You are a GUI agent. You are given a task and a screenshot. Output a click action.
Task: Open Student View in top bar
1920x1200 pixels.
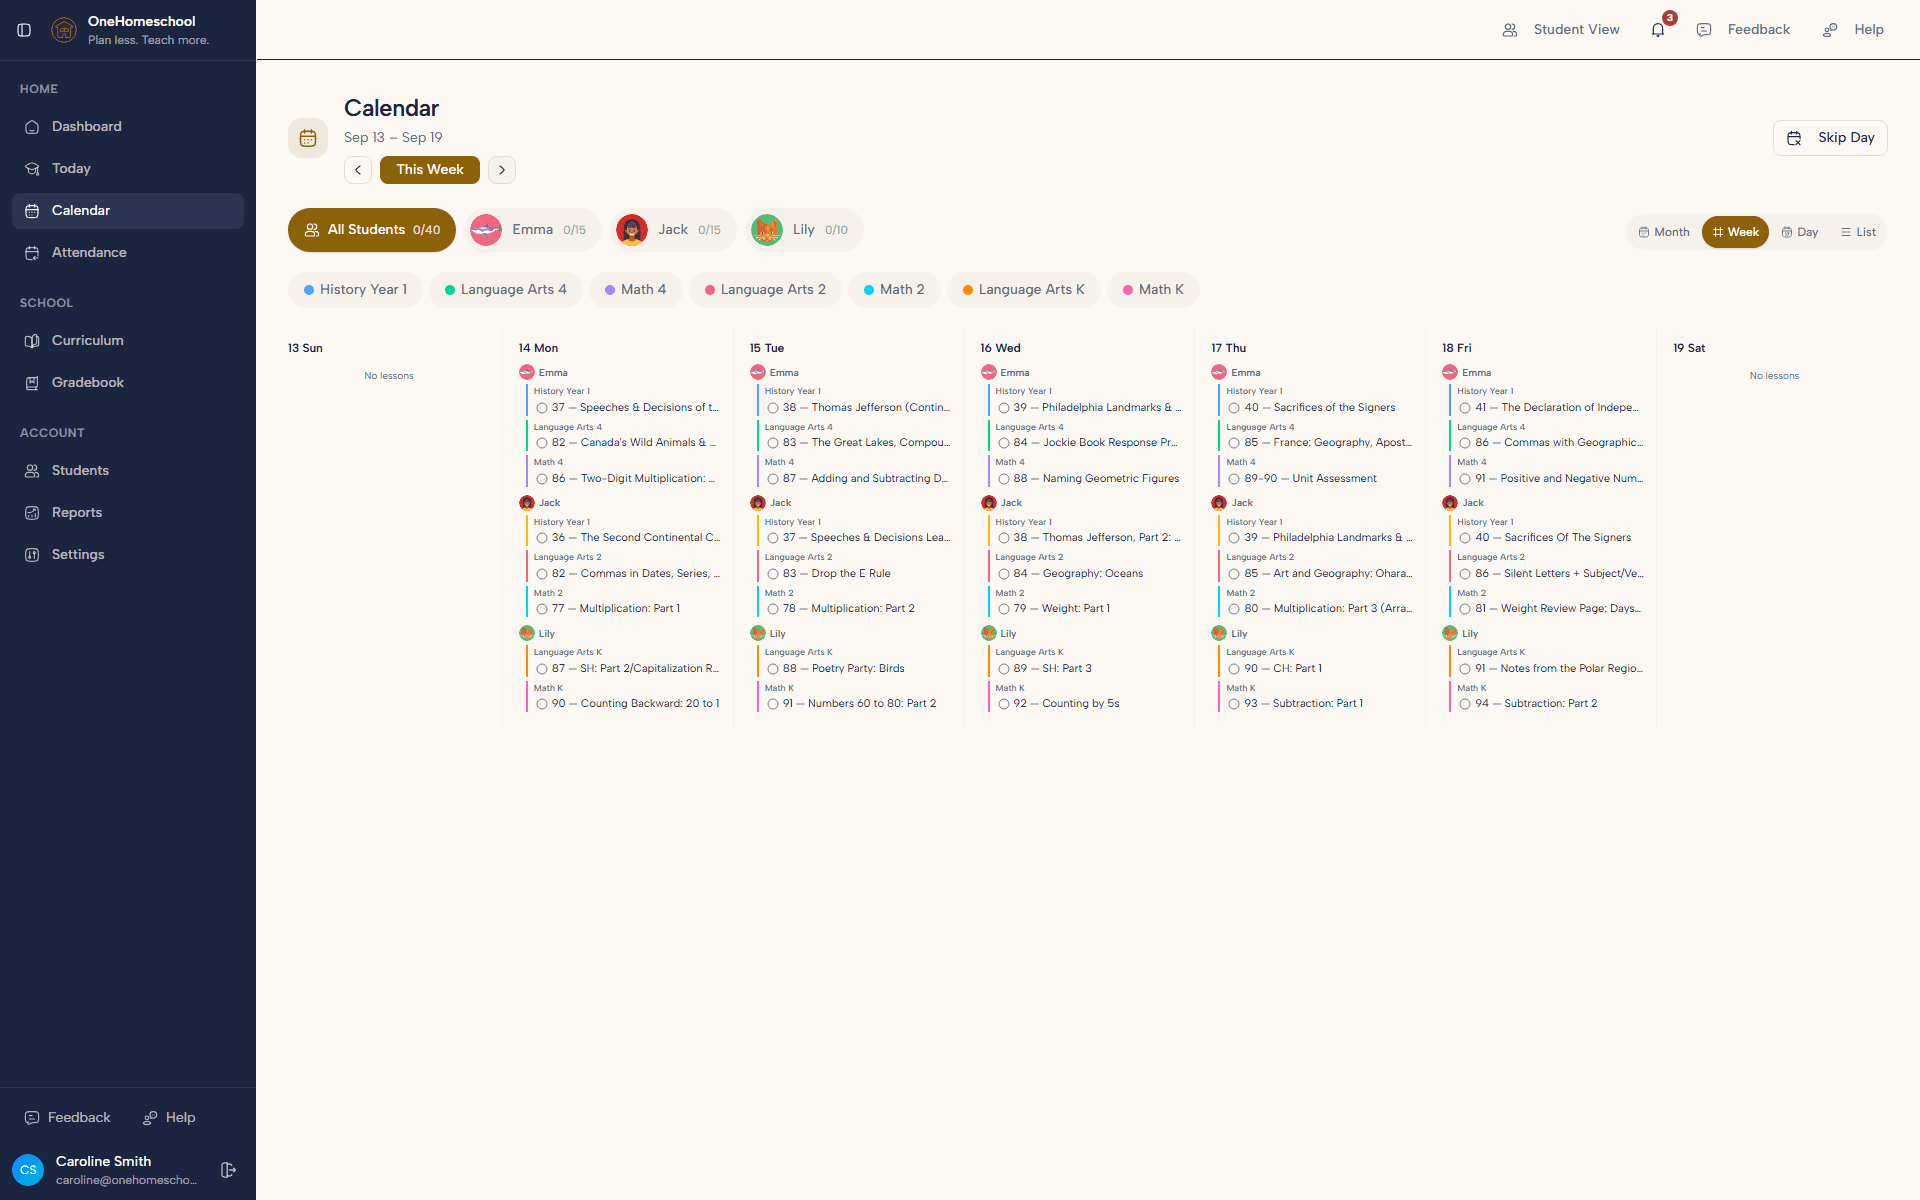pos(1561,30)
